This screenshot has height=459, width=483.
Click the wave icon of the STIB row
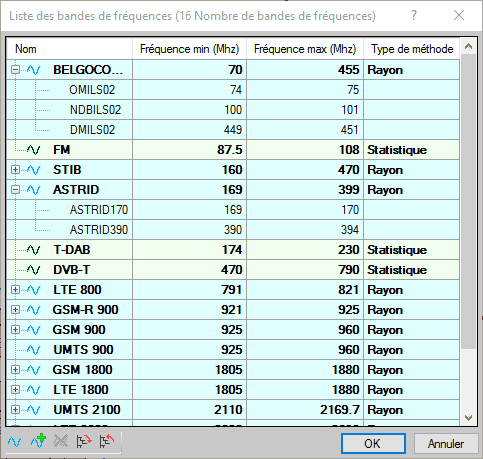click(34, 170)
